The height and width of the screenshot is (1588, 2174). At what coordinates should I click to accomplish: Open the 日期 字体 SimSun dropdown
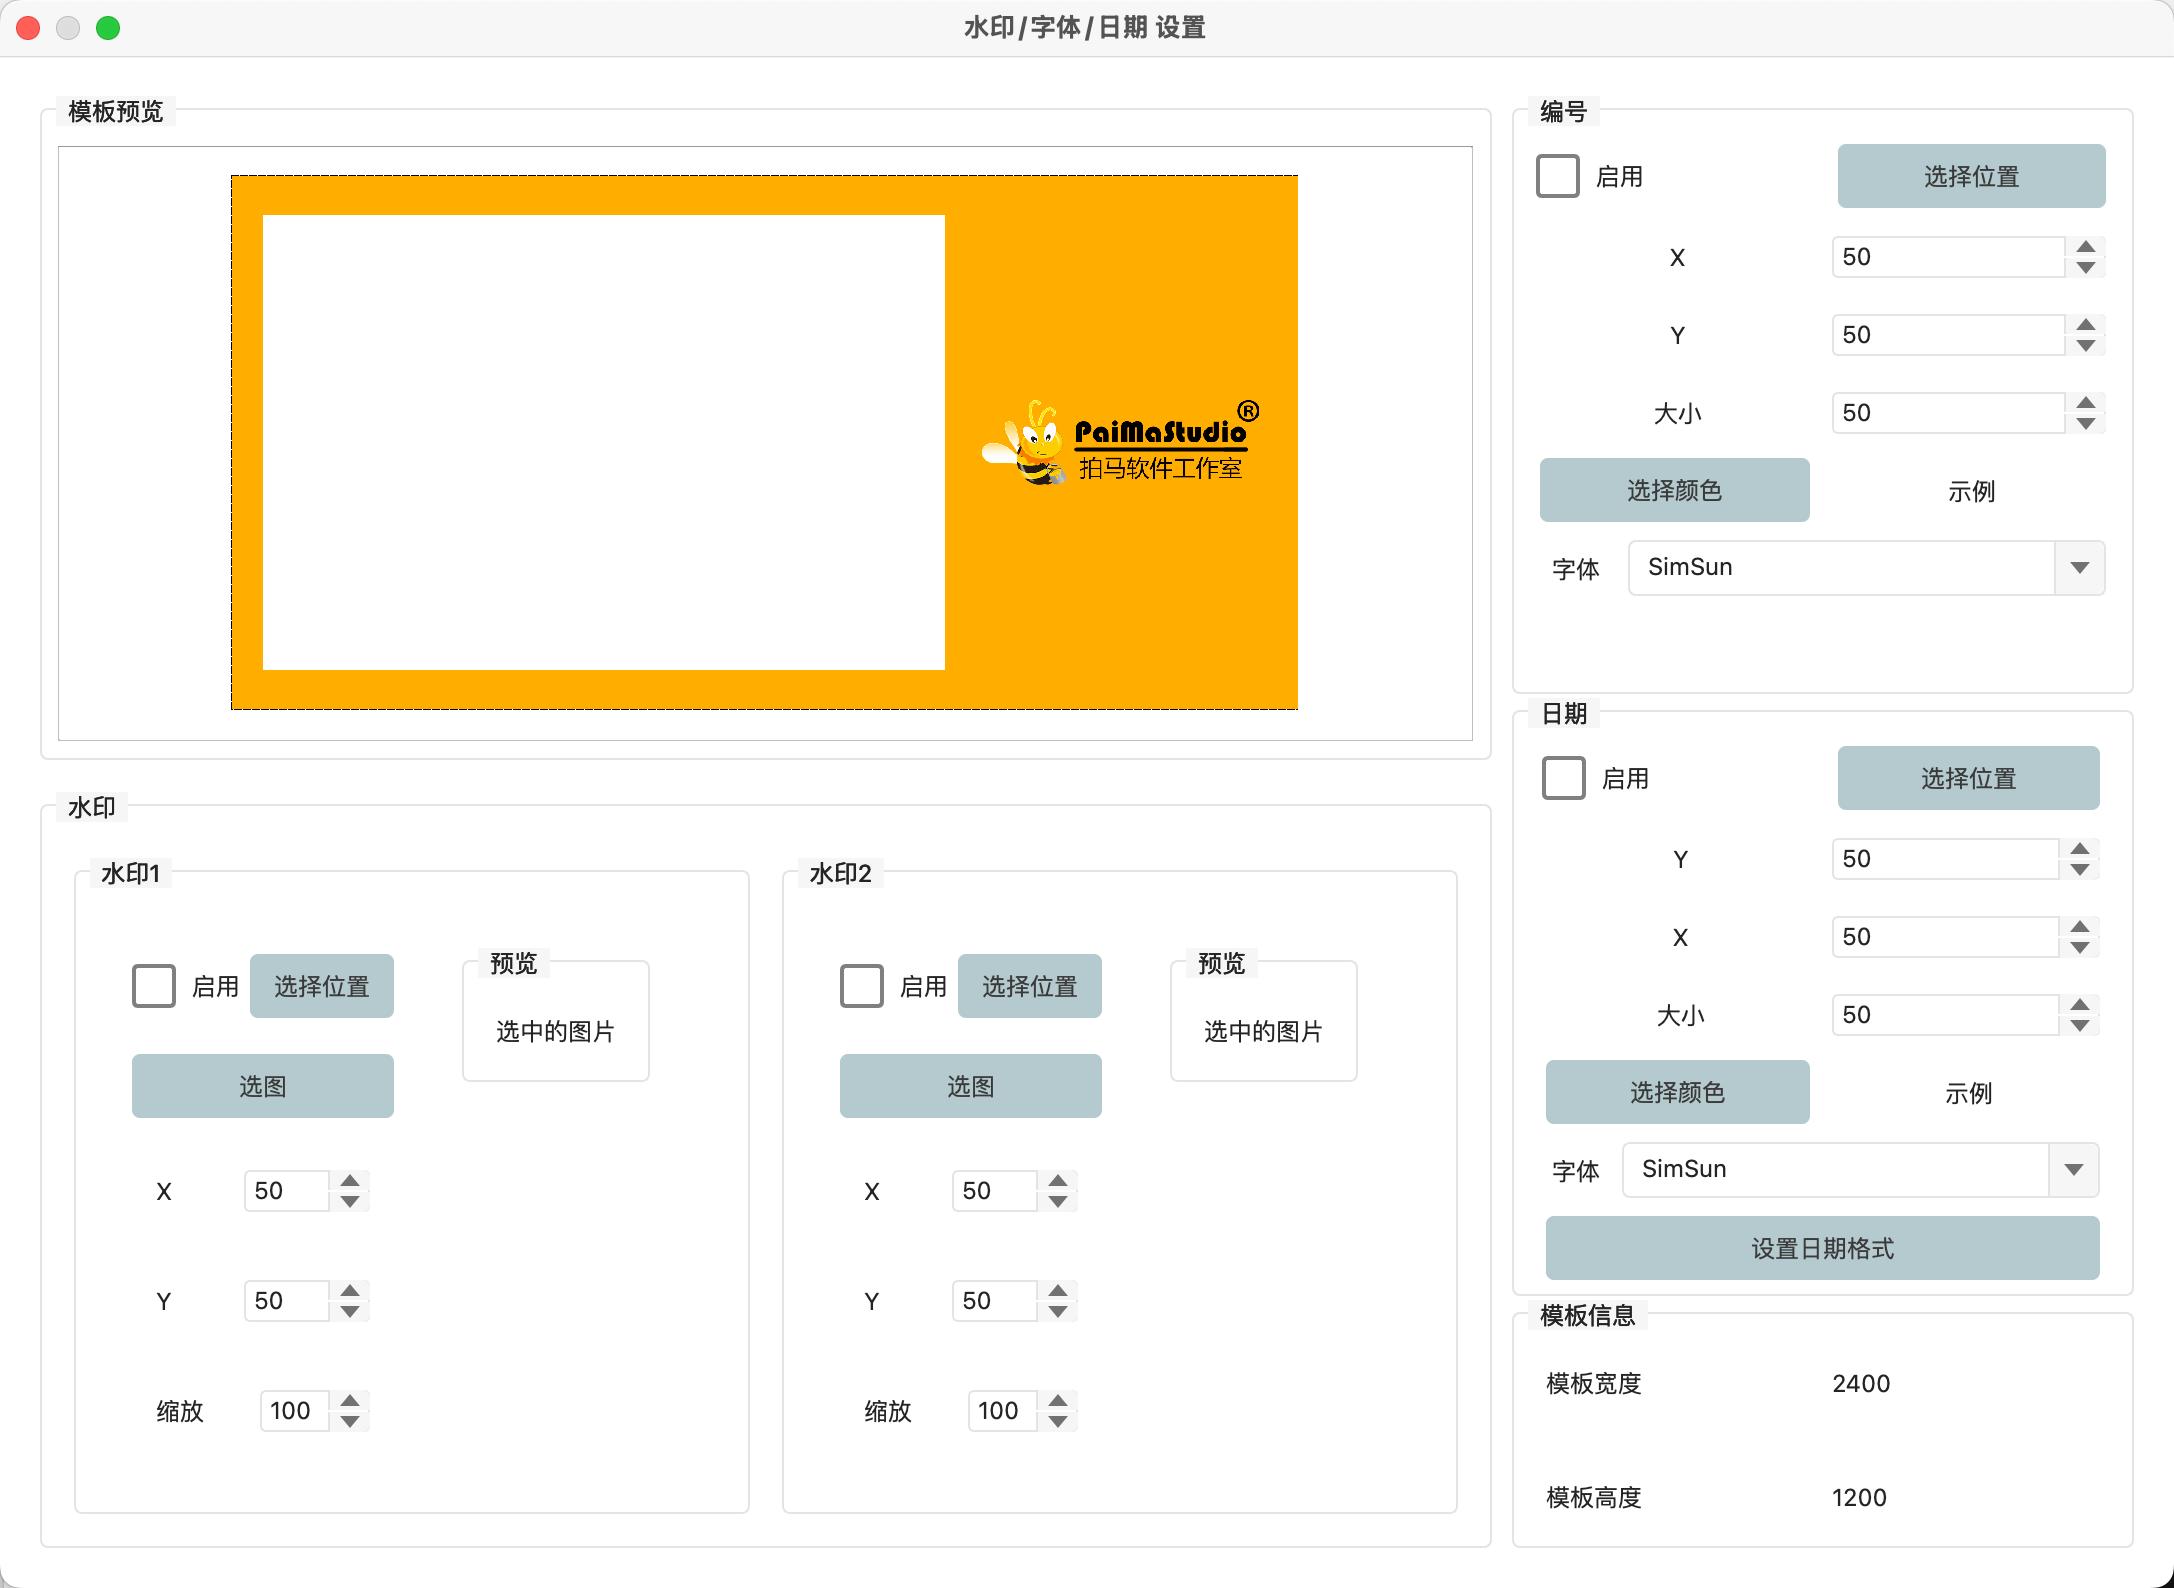click(2073, 1170)
